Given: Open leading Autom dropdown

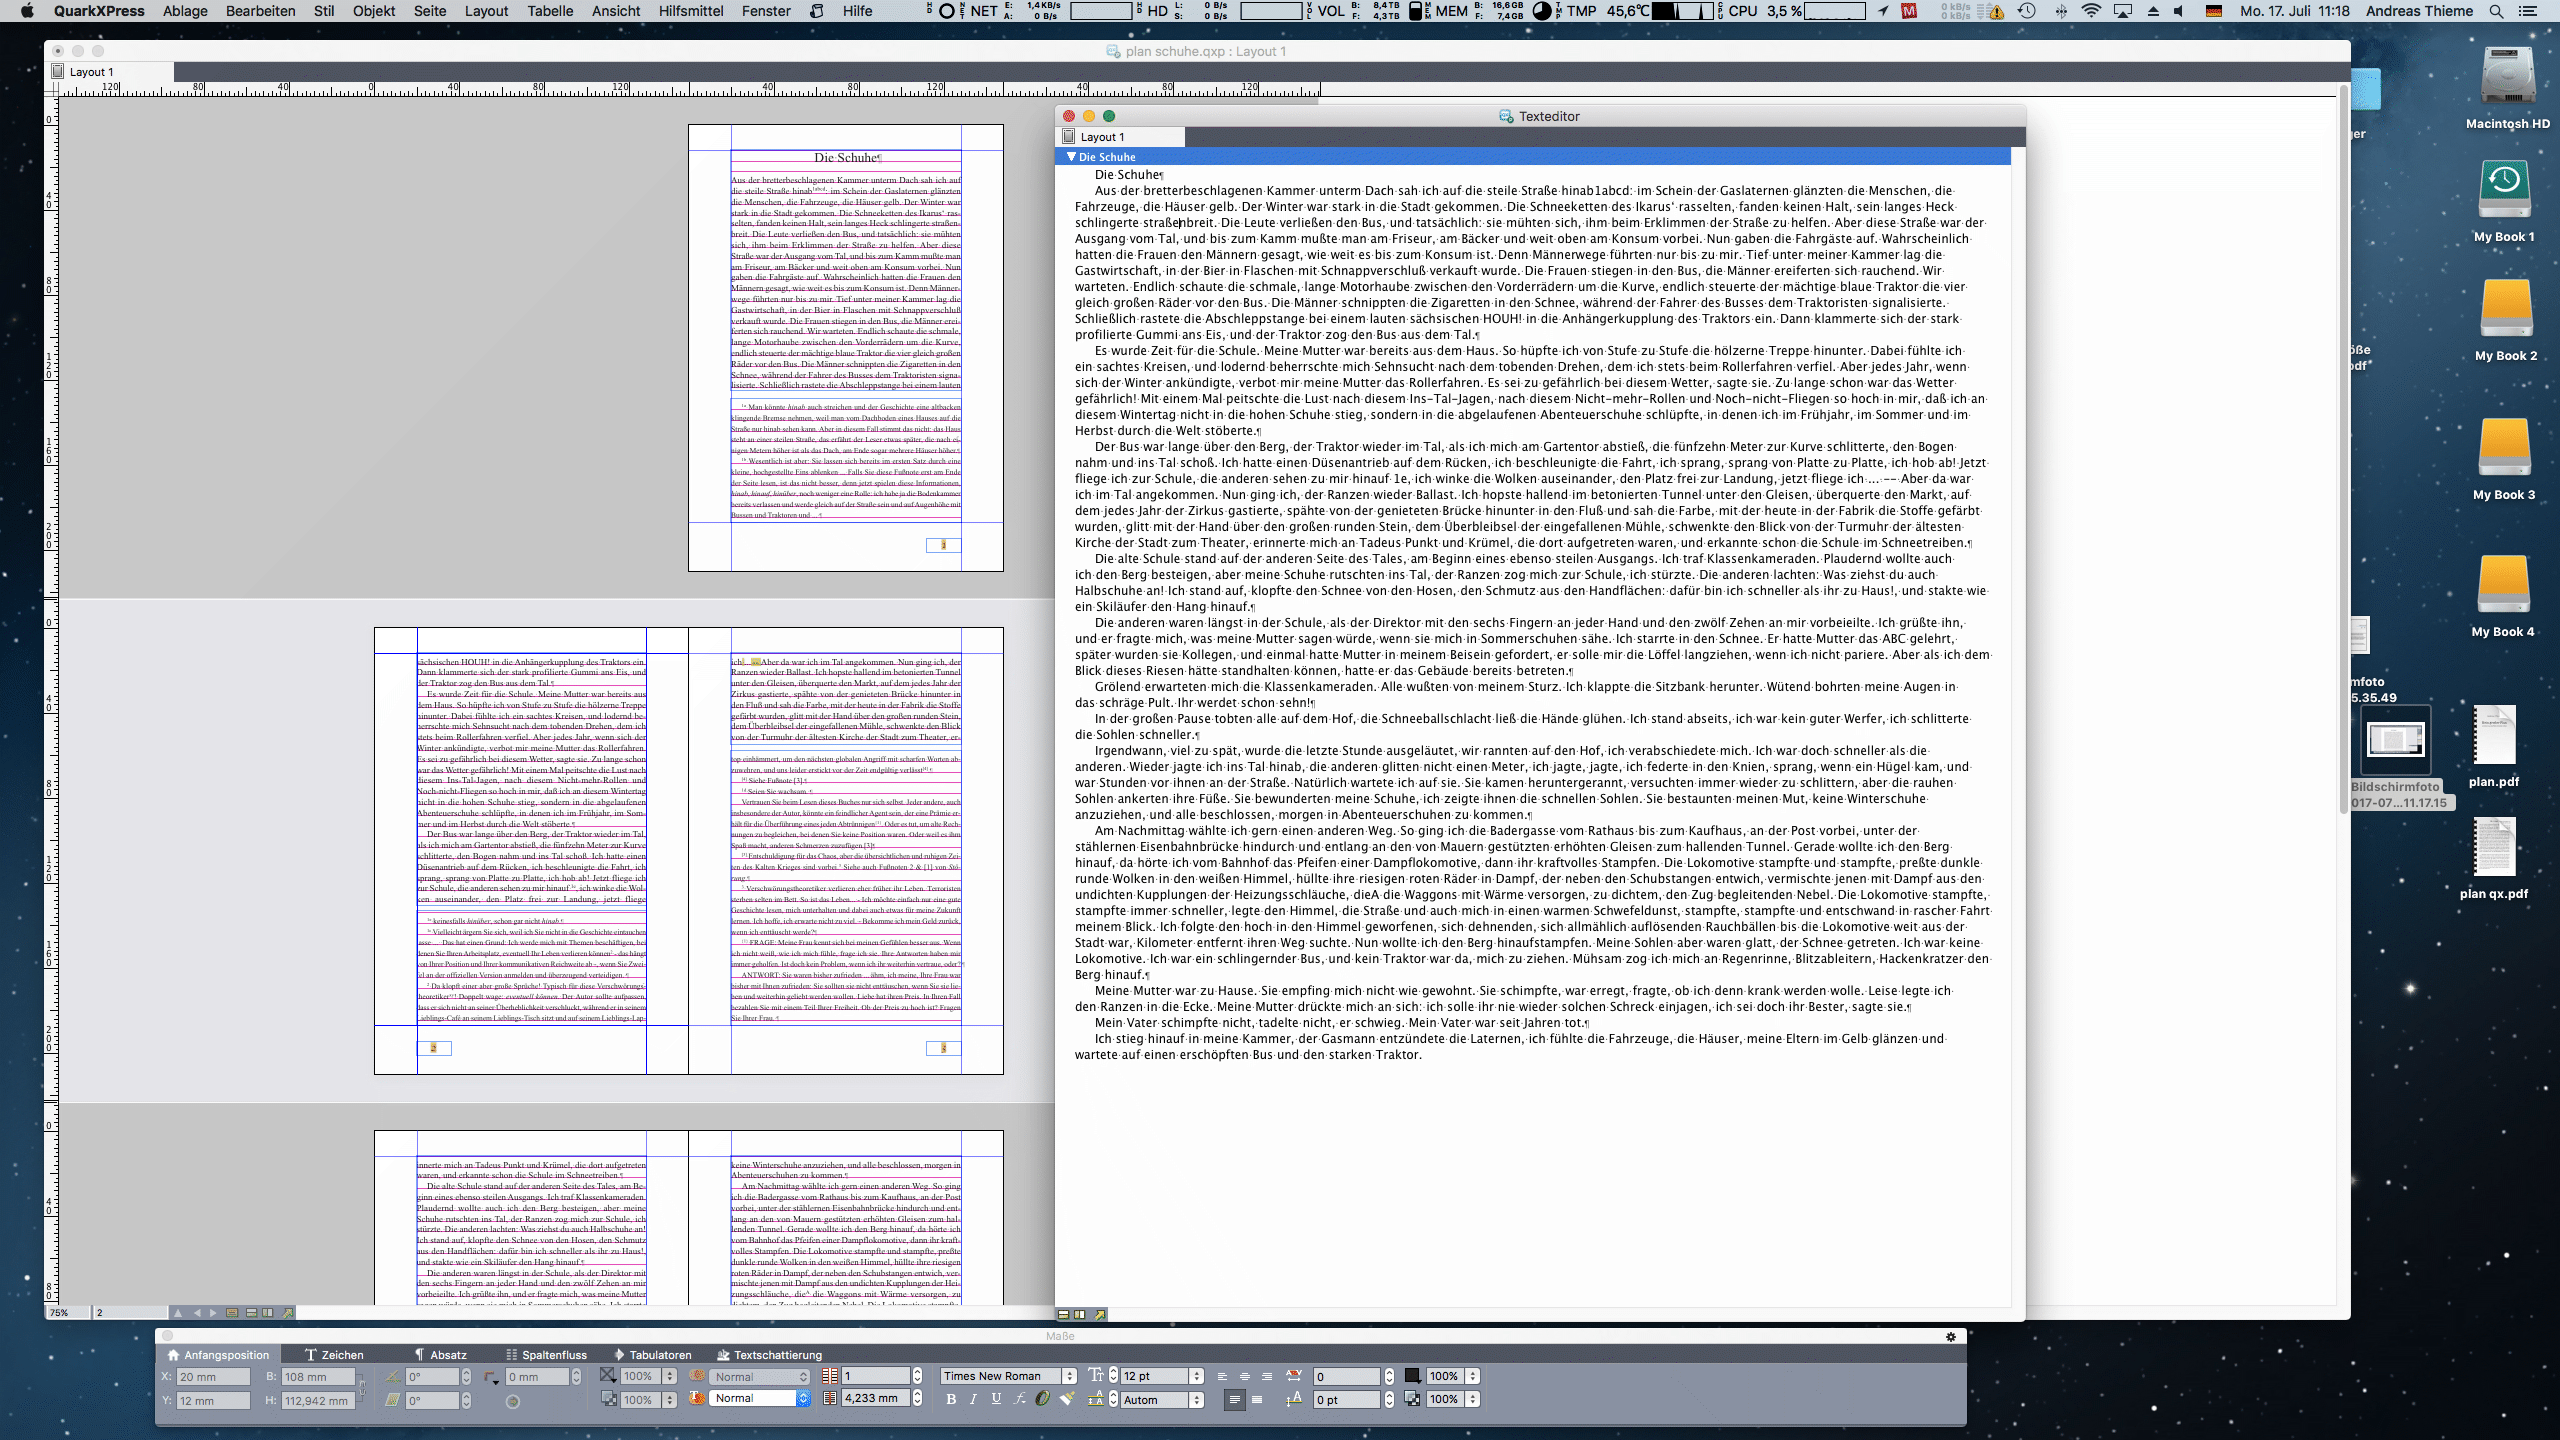Looking at the screenshot, I should pyautogui.click(x=1196, y=1399).
